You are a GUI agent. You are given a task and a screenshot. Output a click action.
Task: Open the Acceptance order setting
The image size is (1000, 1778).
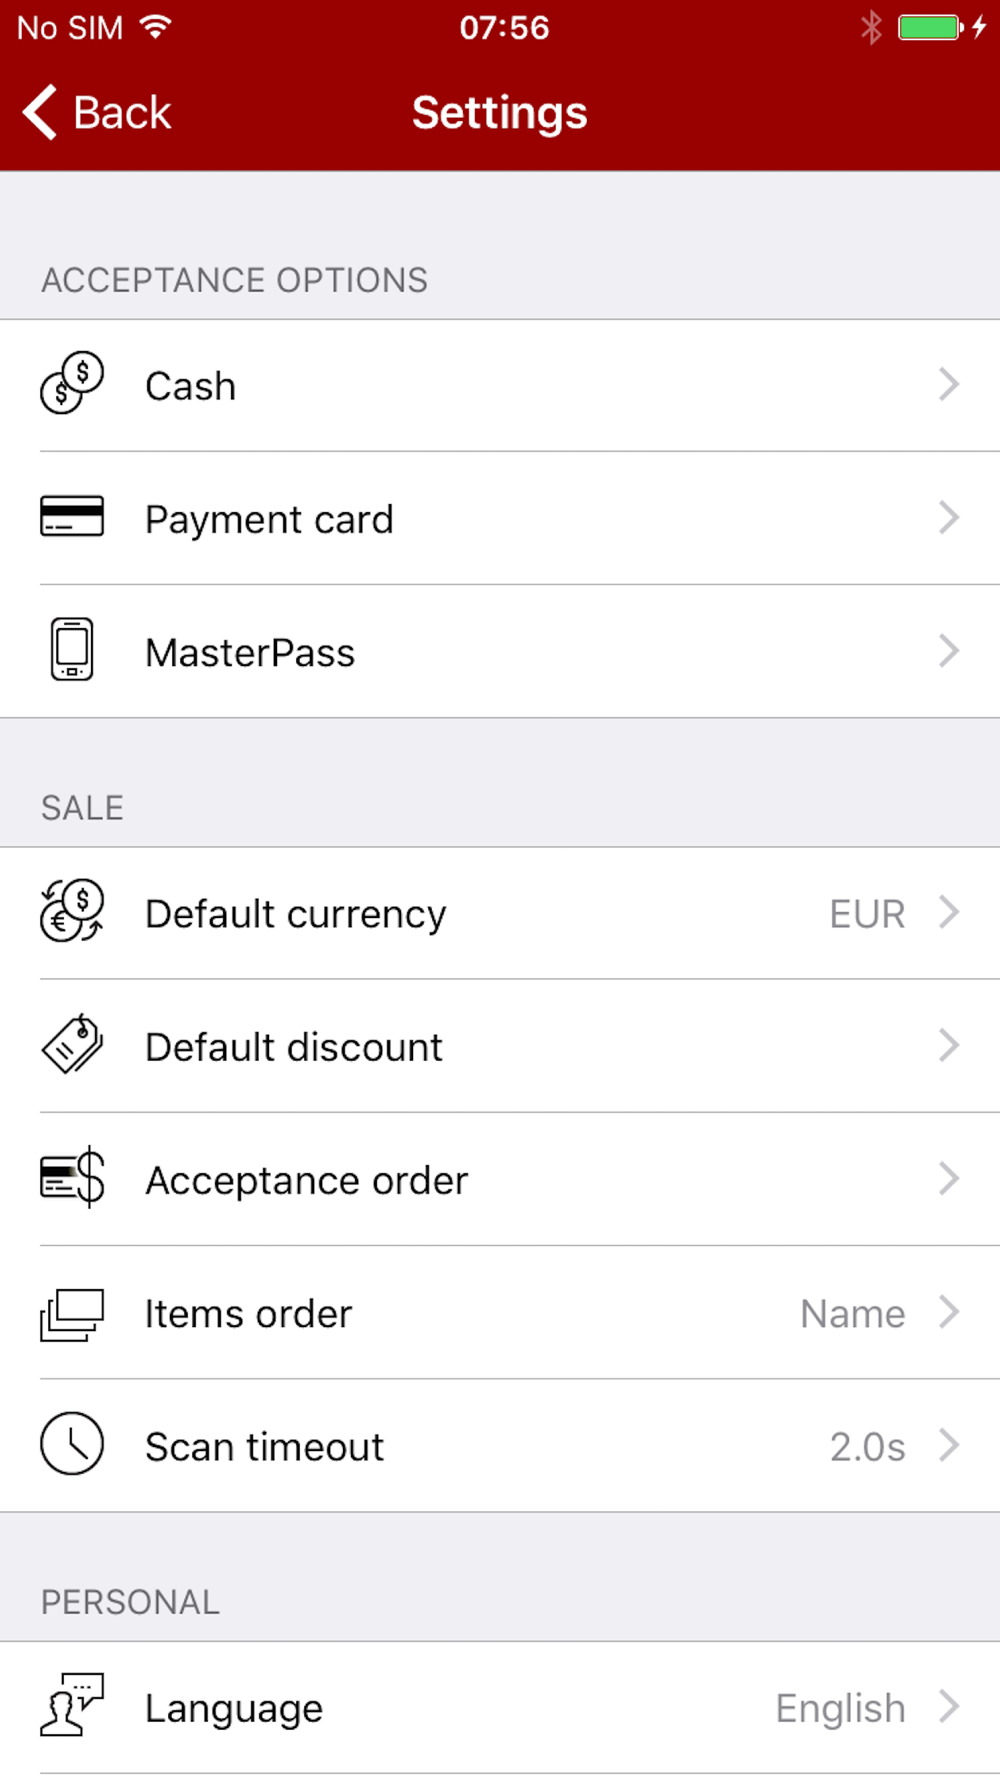tap(500, 1179)
